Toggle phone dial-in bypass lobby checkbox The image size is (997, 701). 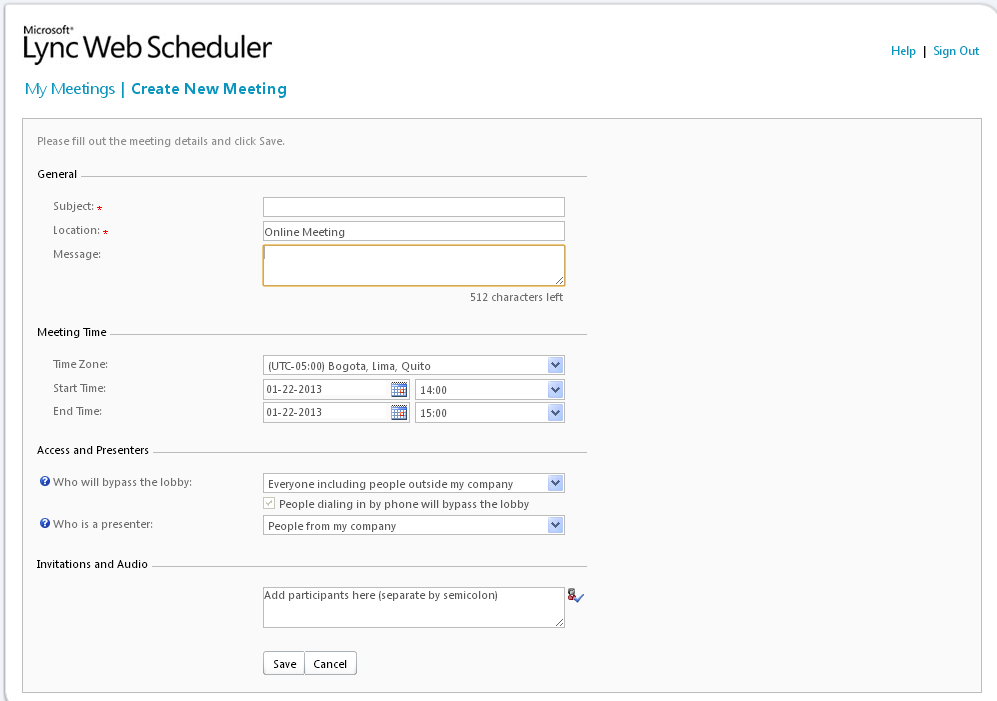pyautogui.click(x=270, y=503)
